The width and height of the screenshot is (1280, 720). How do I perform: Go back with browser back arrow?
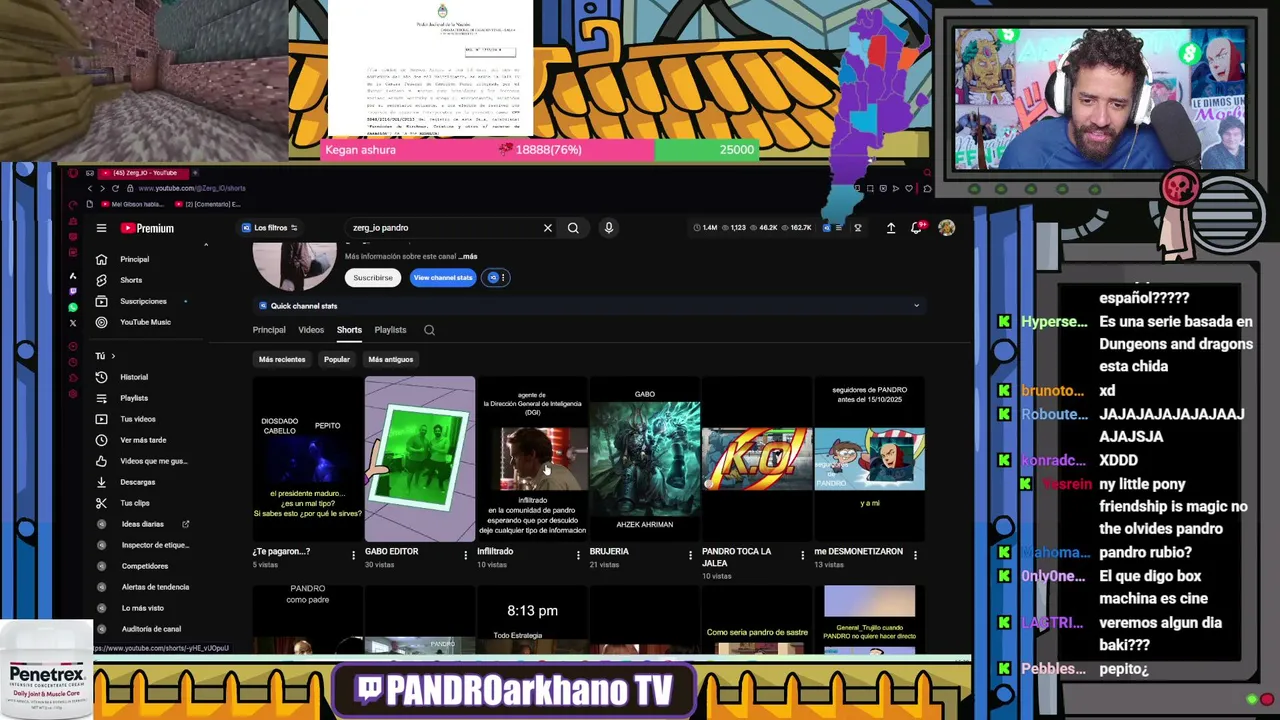pos(89,188)
